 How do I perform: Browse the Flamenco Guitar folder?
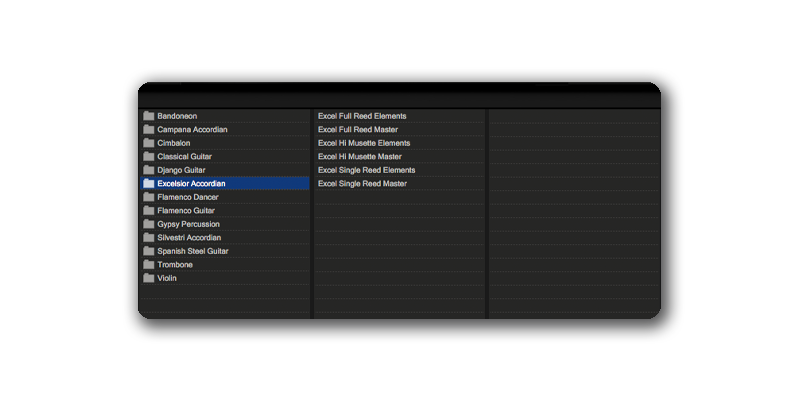point(185,211)
